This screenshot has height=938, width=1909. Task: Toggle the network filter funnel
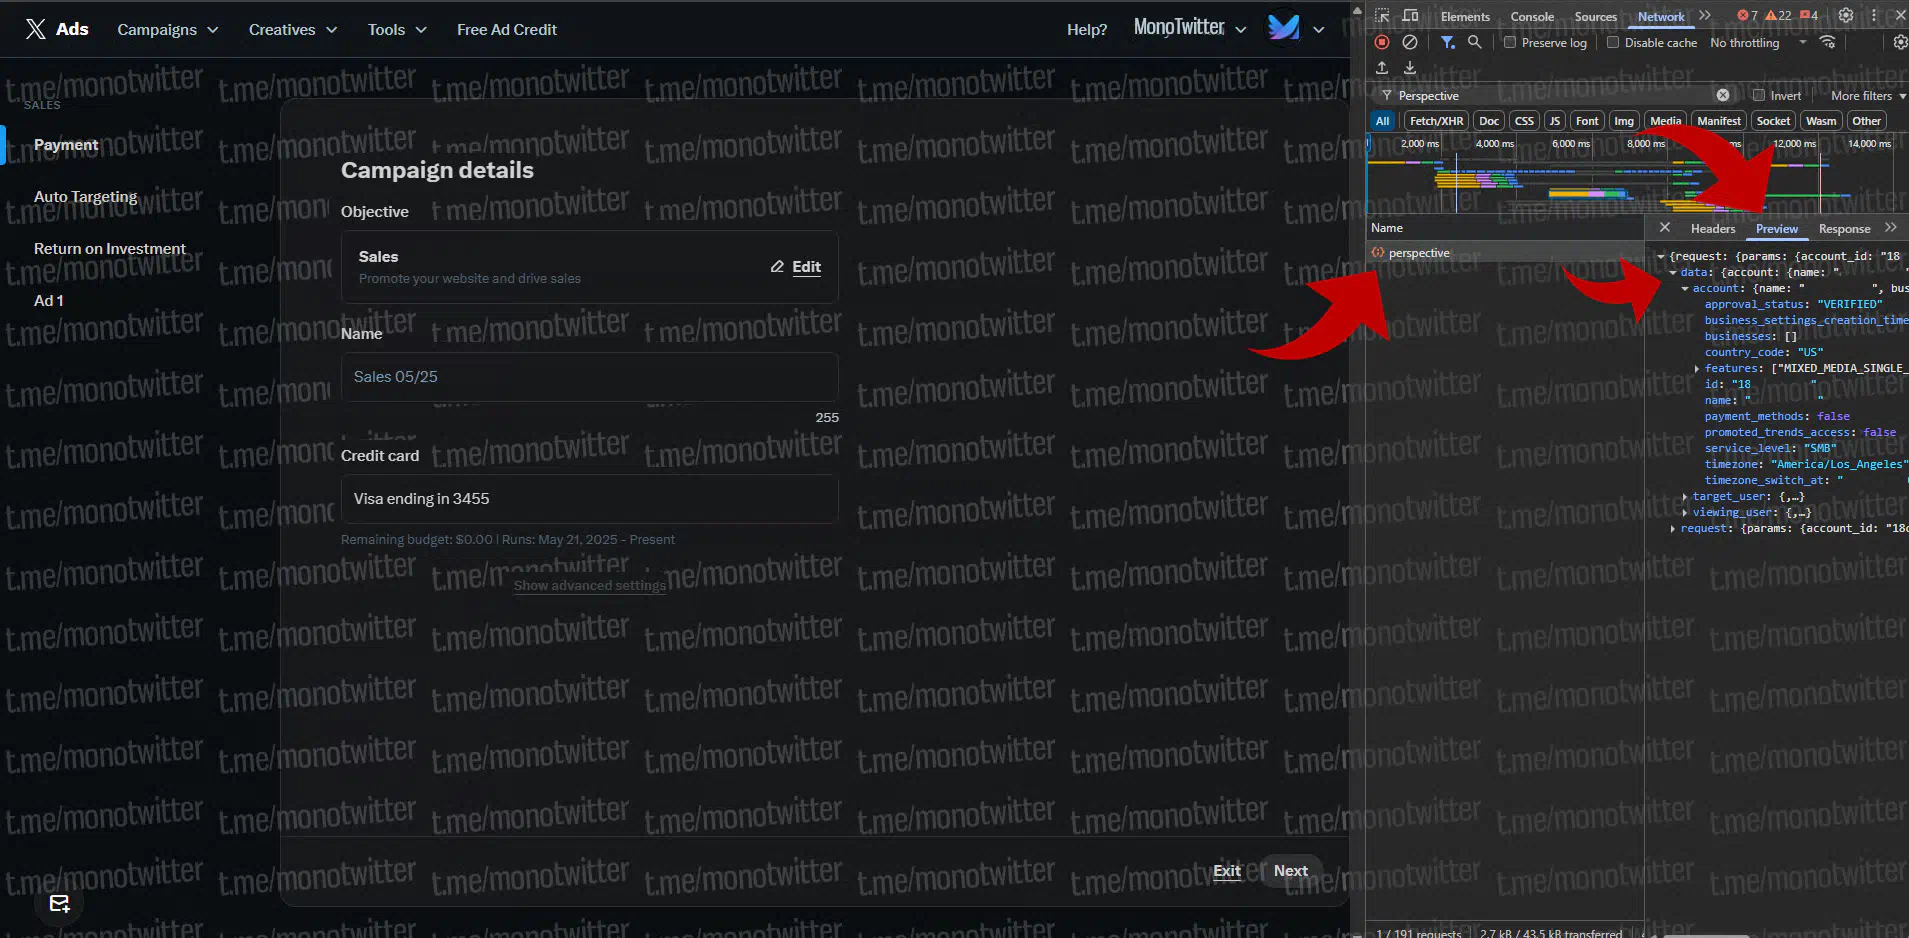1447,42
